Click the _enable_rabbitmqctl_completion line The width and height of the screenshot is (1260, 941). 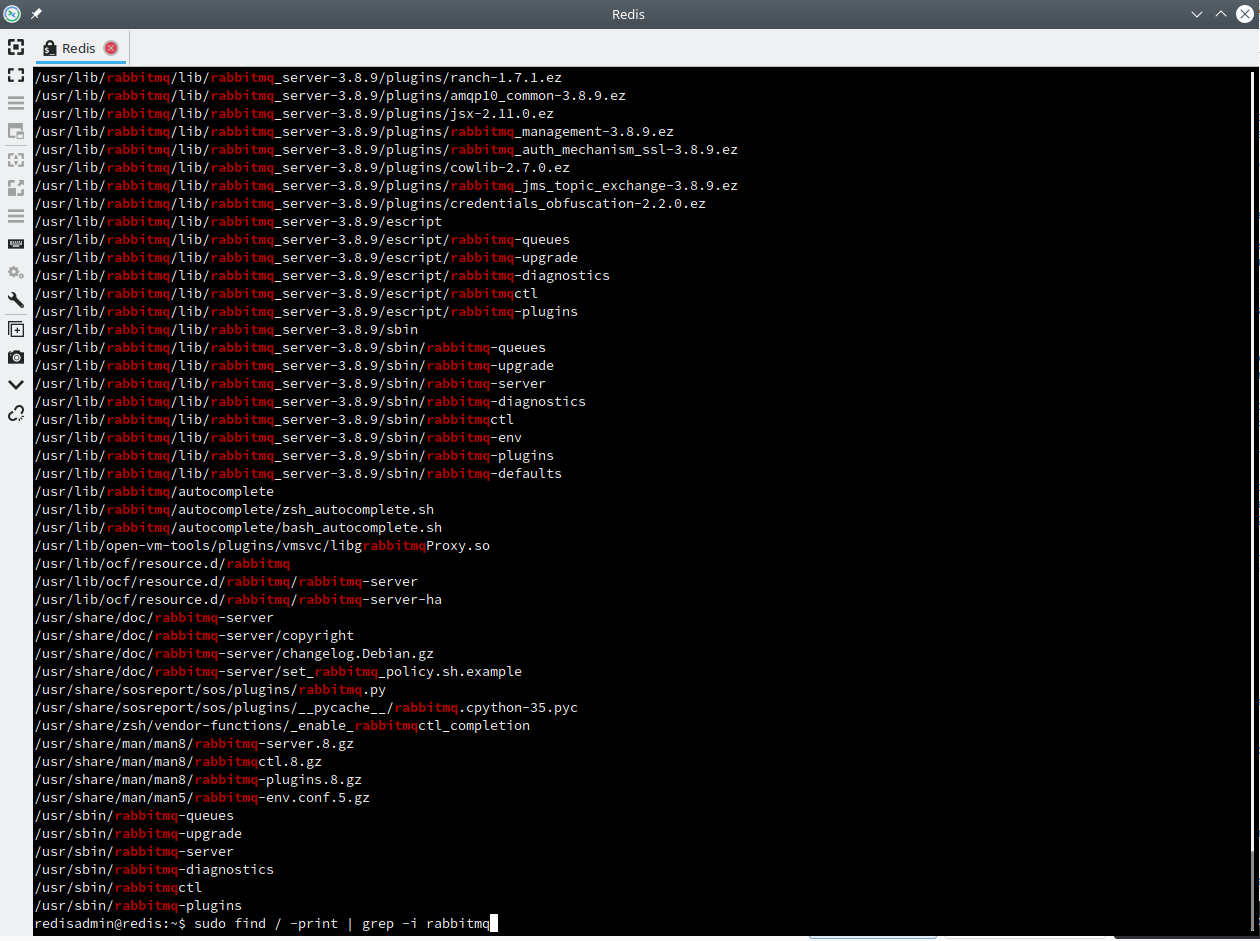(x=282, y=725)
